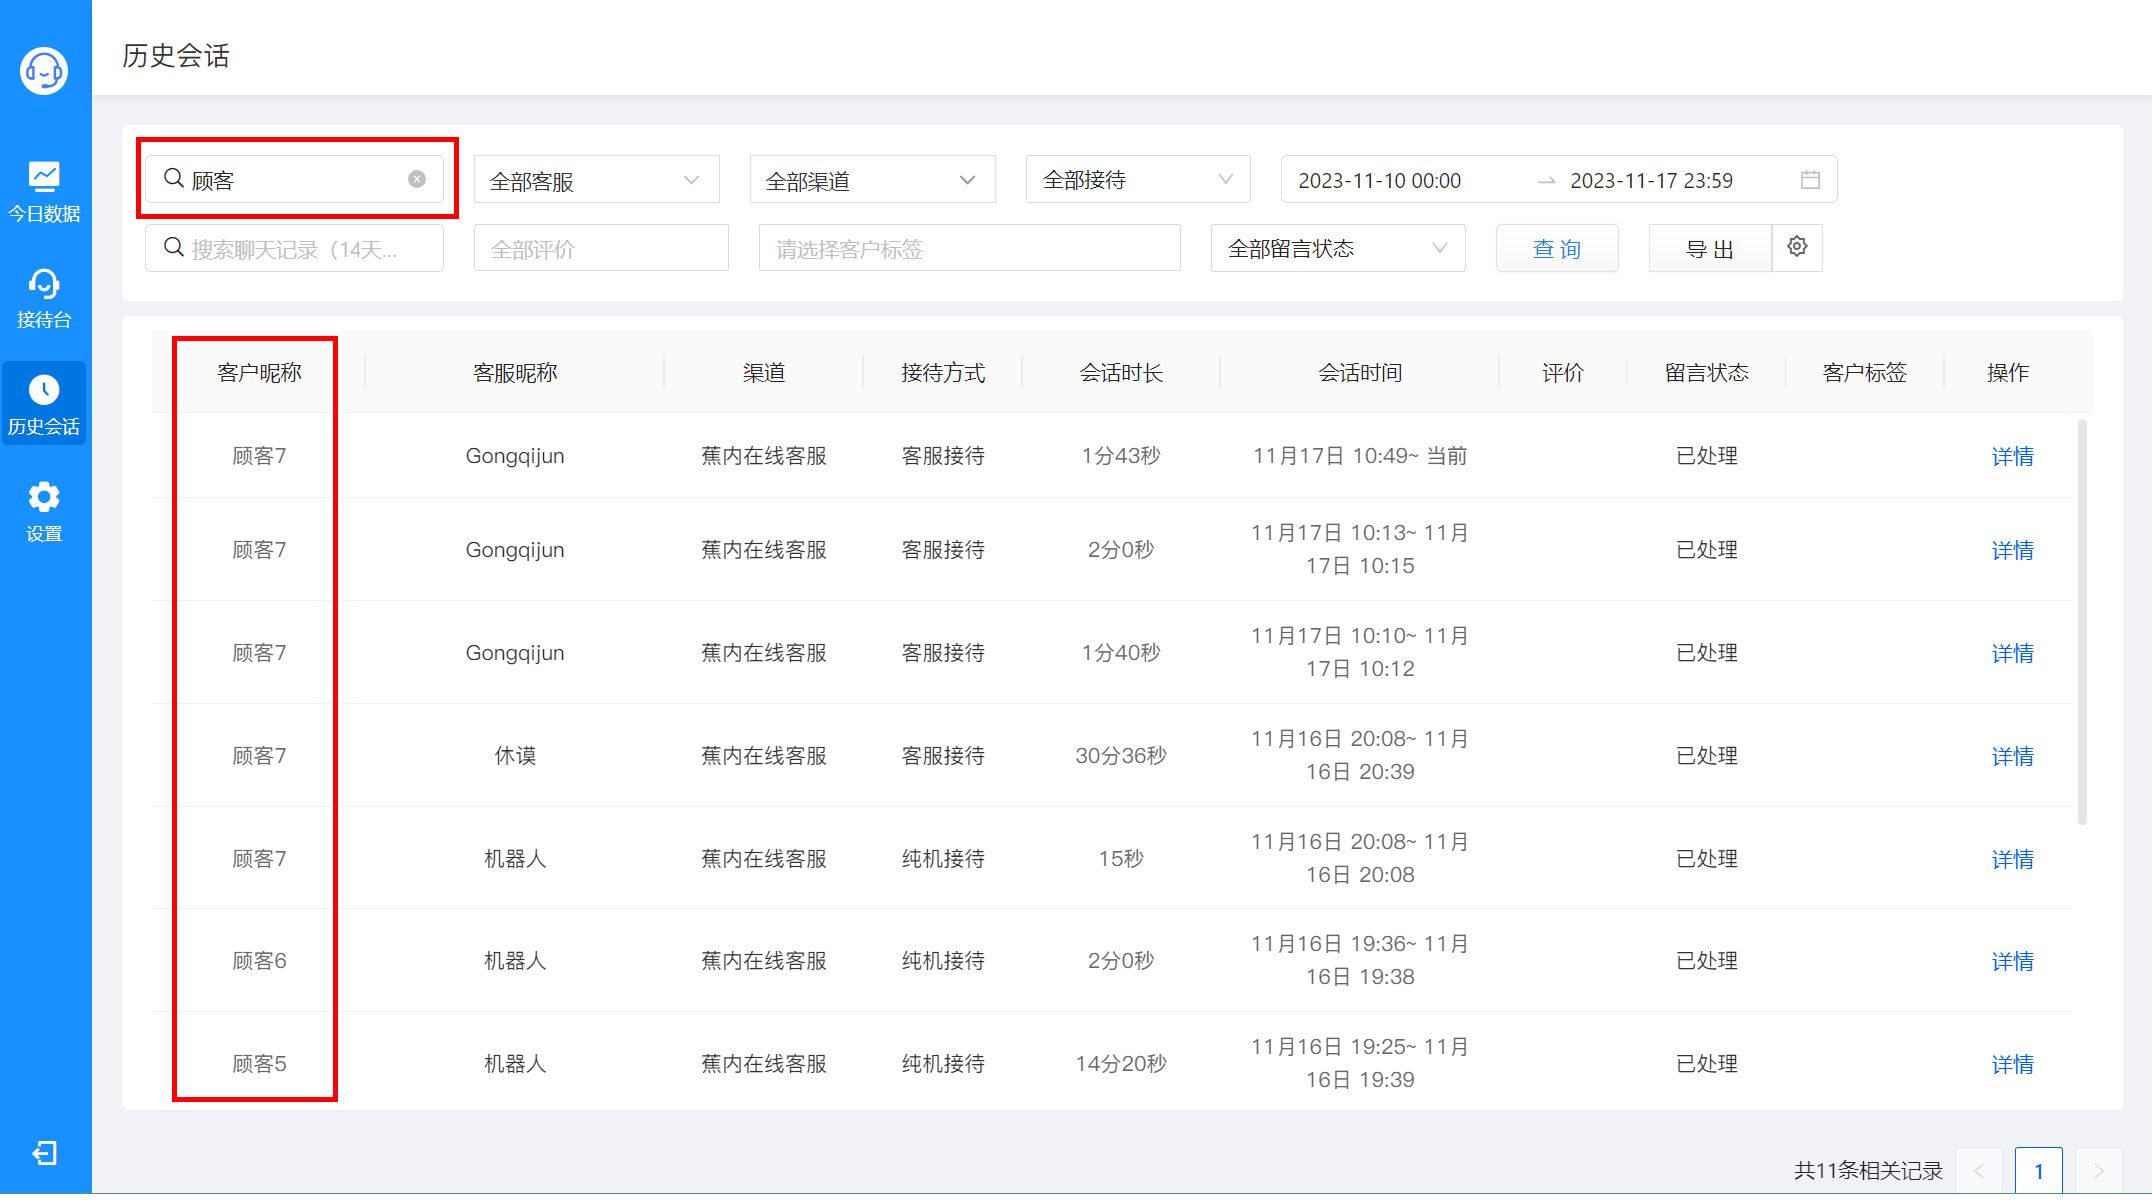The height and width of the screenshot is (1202, 2152).
Task: Open the calendar date picker icon
Action: tap(1810, 180)
